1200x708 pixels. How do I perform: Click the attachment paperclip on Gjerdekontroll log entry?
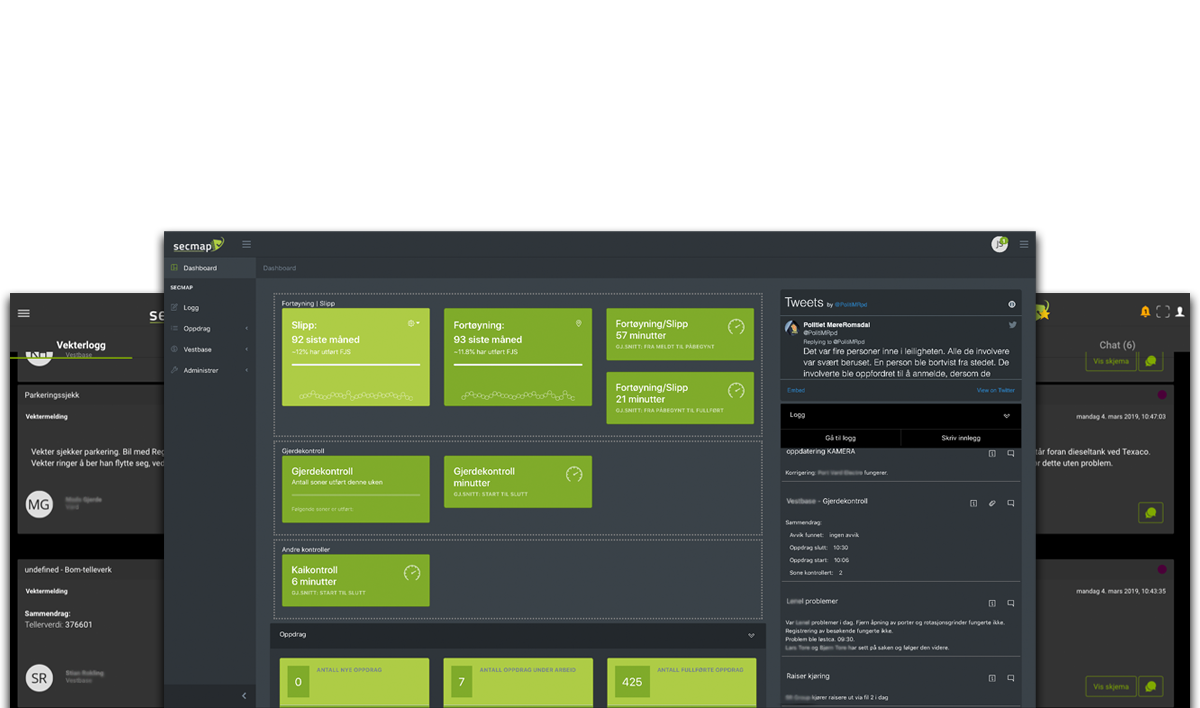point(992,503)
